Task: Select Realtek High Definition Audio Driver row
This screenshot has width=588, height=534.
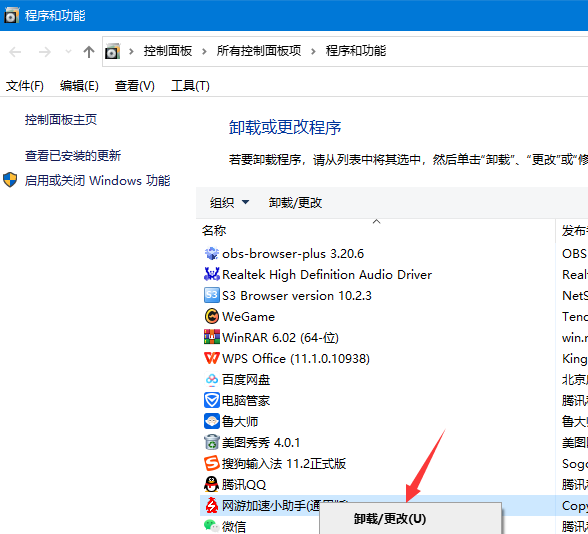Action: point(394,274)
